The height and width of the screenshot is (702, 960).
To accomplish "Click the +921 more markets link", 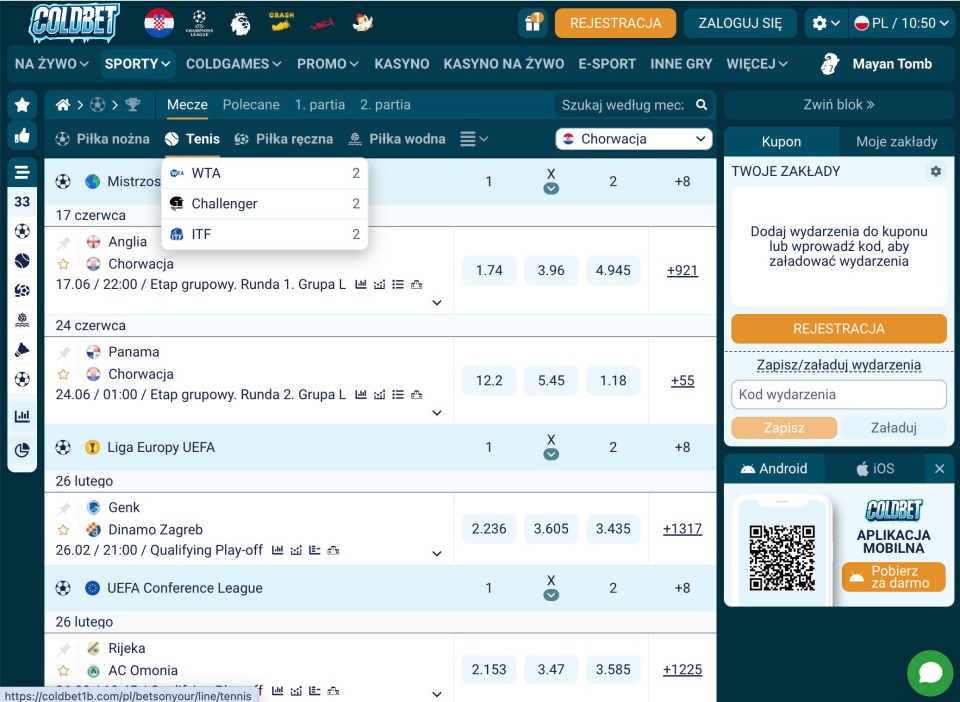I will point(682,270).
